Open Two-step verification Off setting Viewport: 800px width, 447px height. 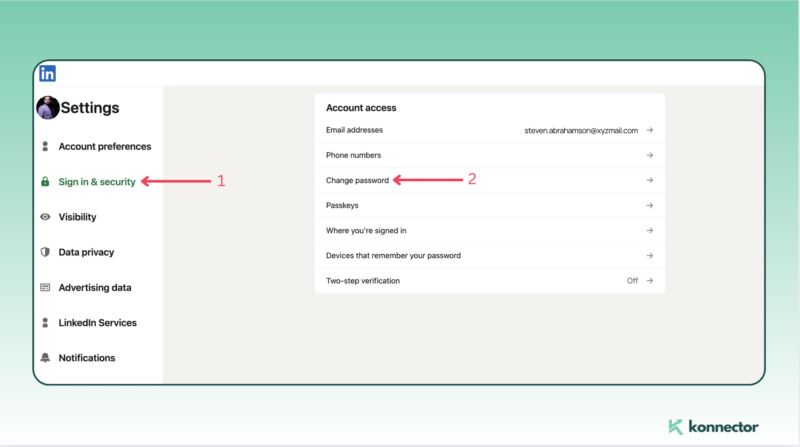[640, 281]
